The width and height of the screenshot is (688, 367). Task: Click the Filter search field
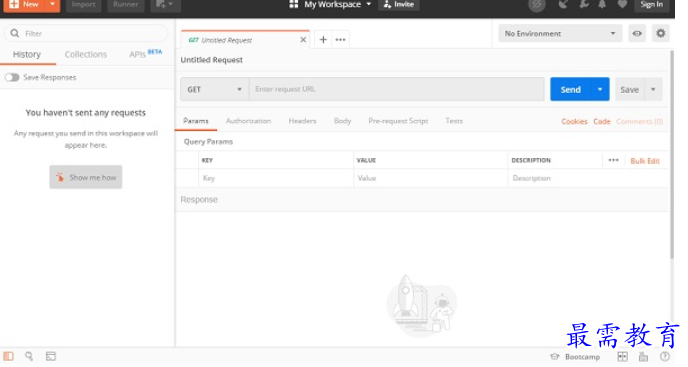pyautogui.click(x=86, y=33)
